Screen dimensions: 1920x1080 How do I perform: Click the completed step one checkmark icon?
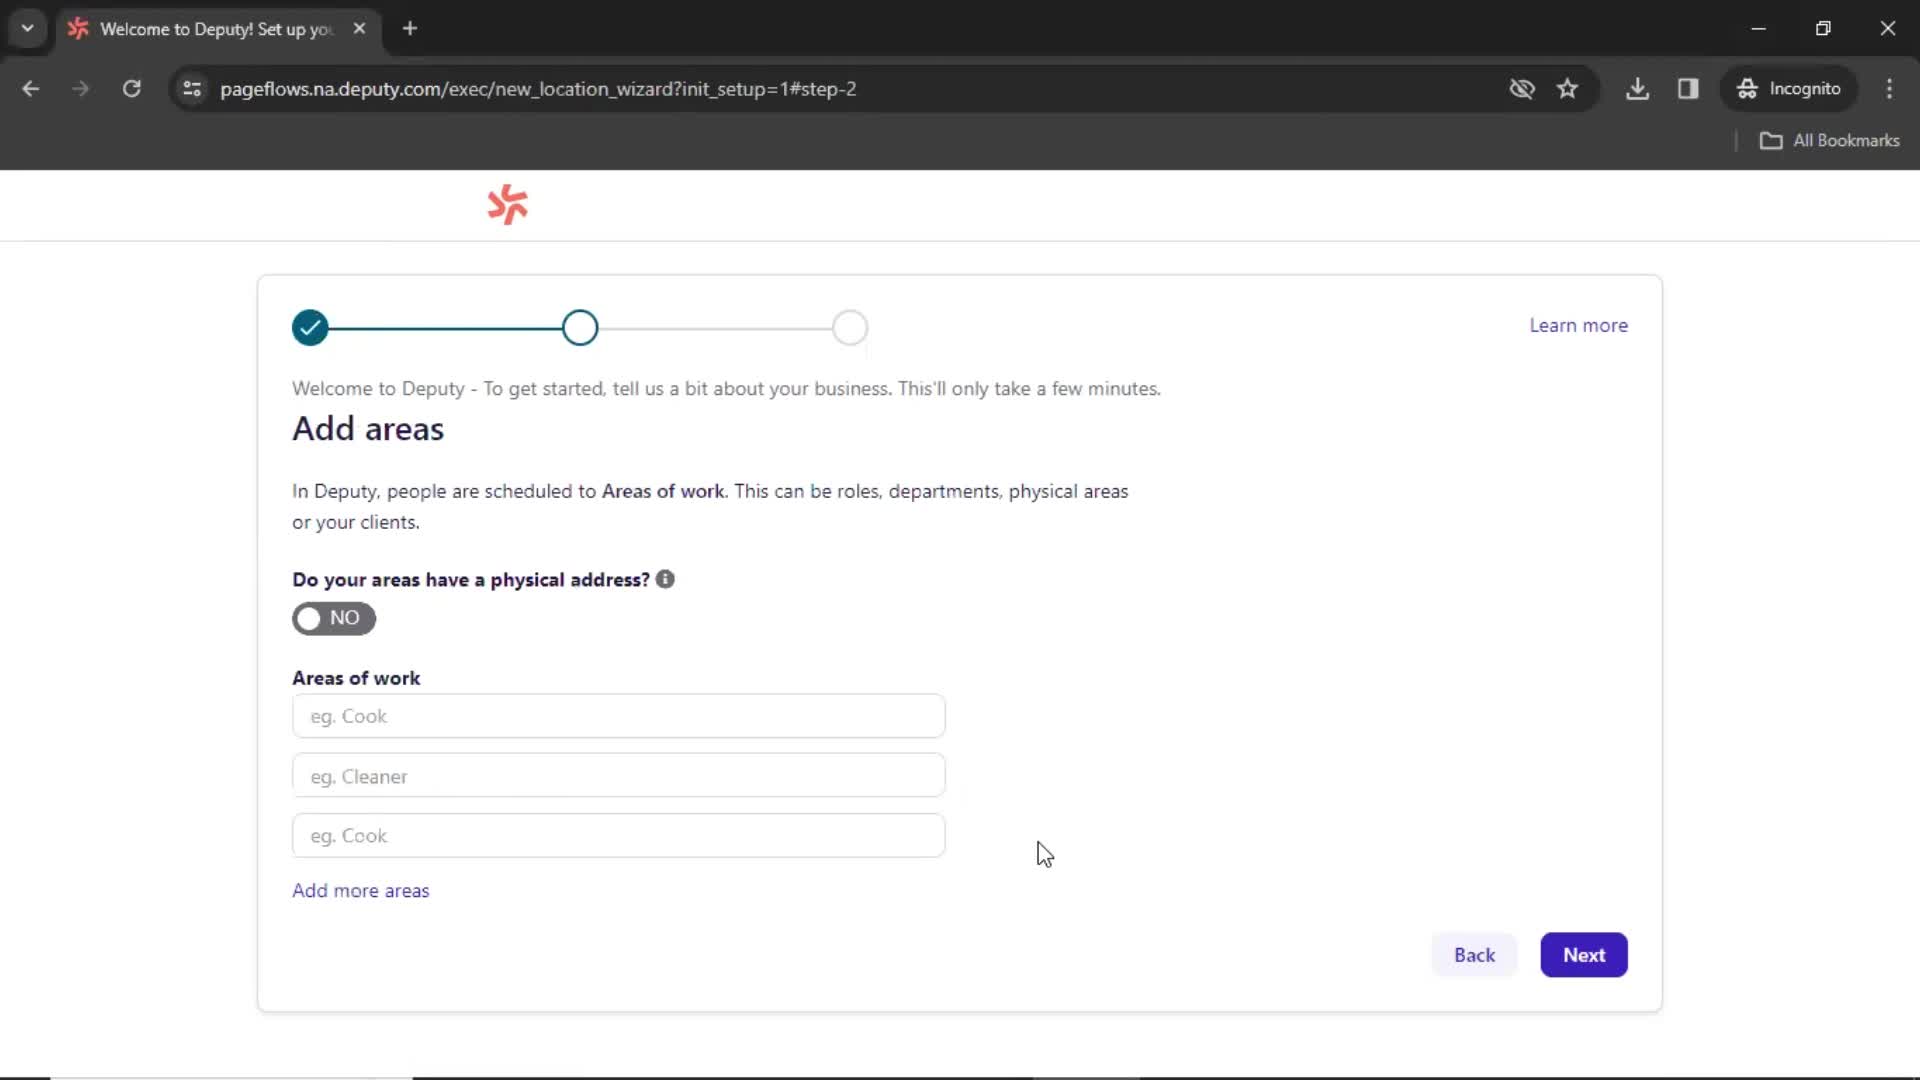(x=310, y=328)
